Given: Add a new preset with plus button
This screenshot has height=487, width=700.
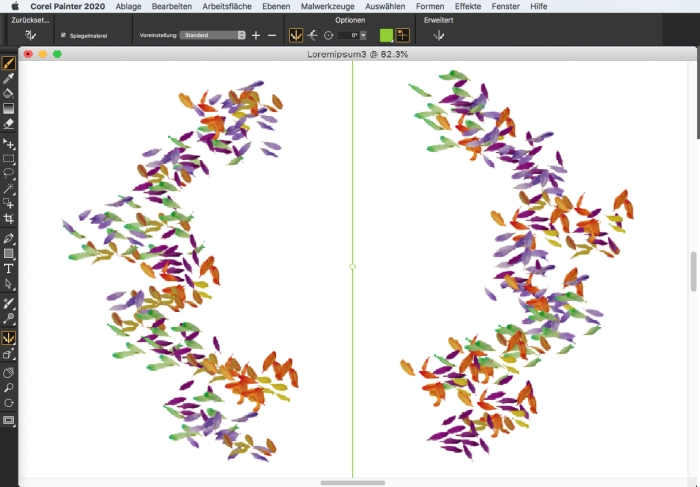Looking at the screenshot, I should (256, 35).
